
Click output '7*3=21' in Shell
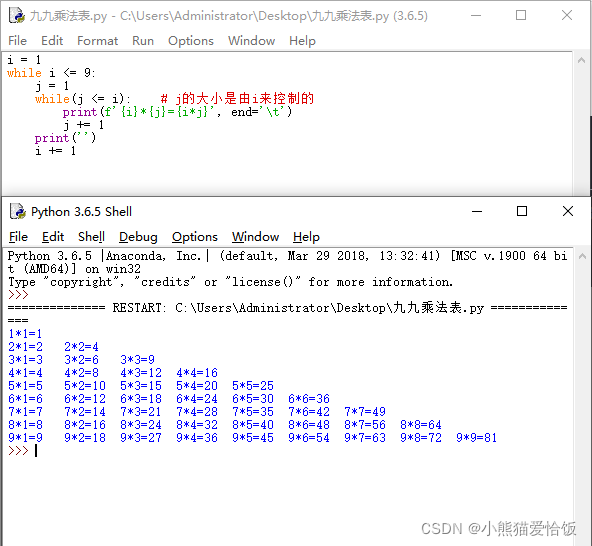140,412
